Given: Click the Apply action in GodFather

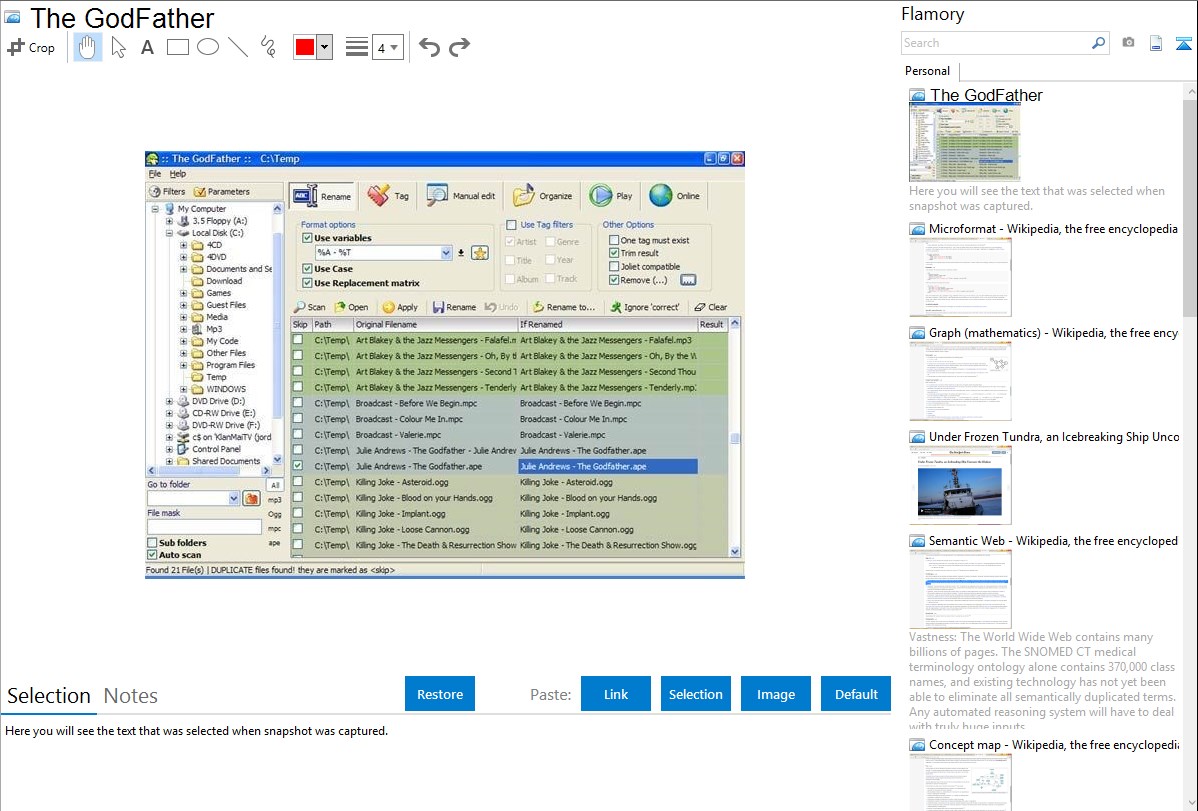Looking at the screenshot, I should point(400,307).
